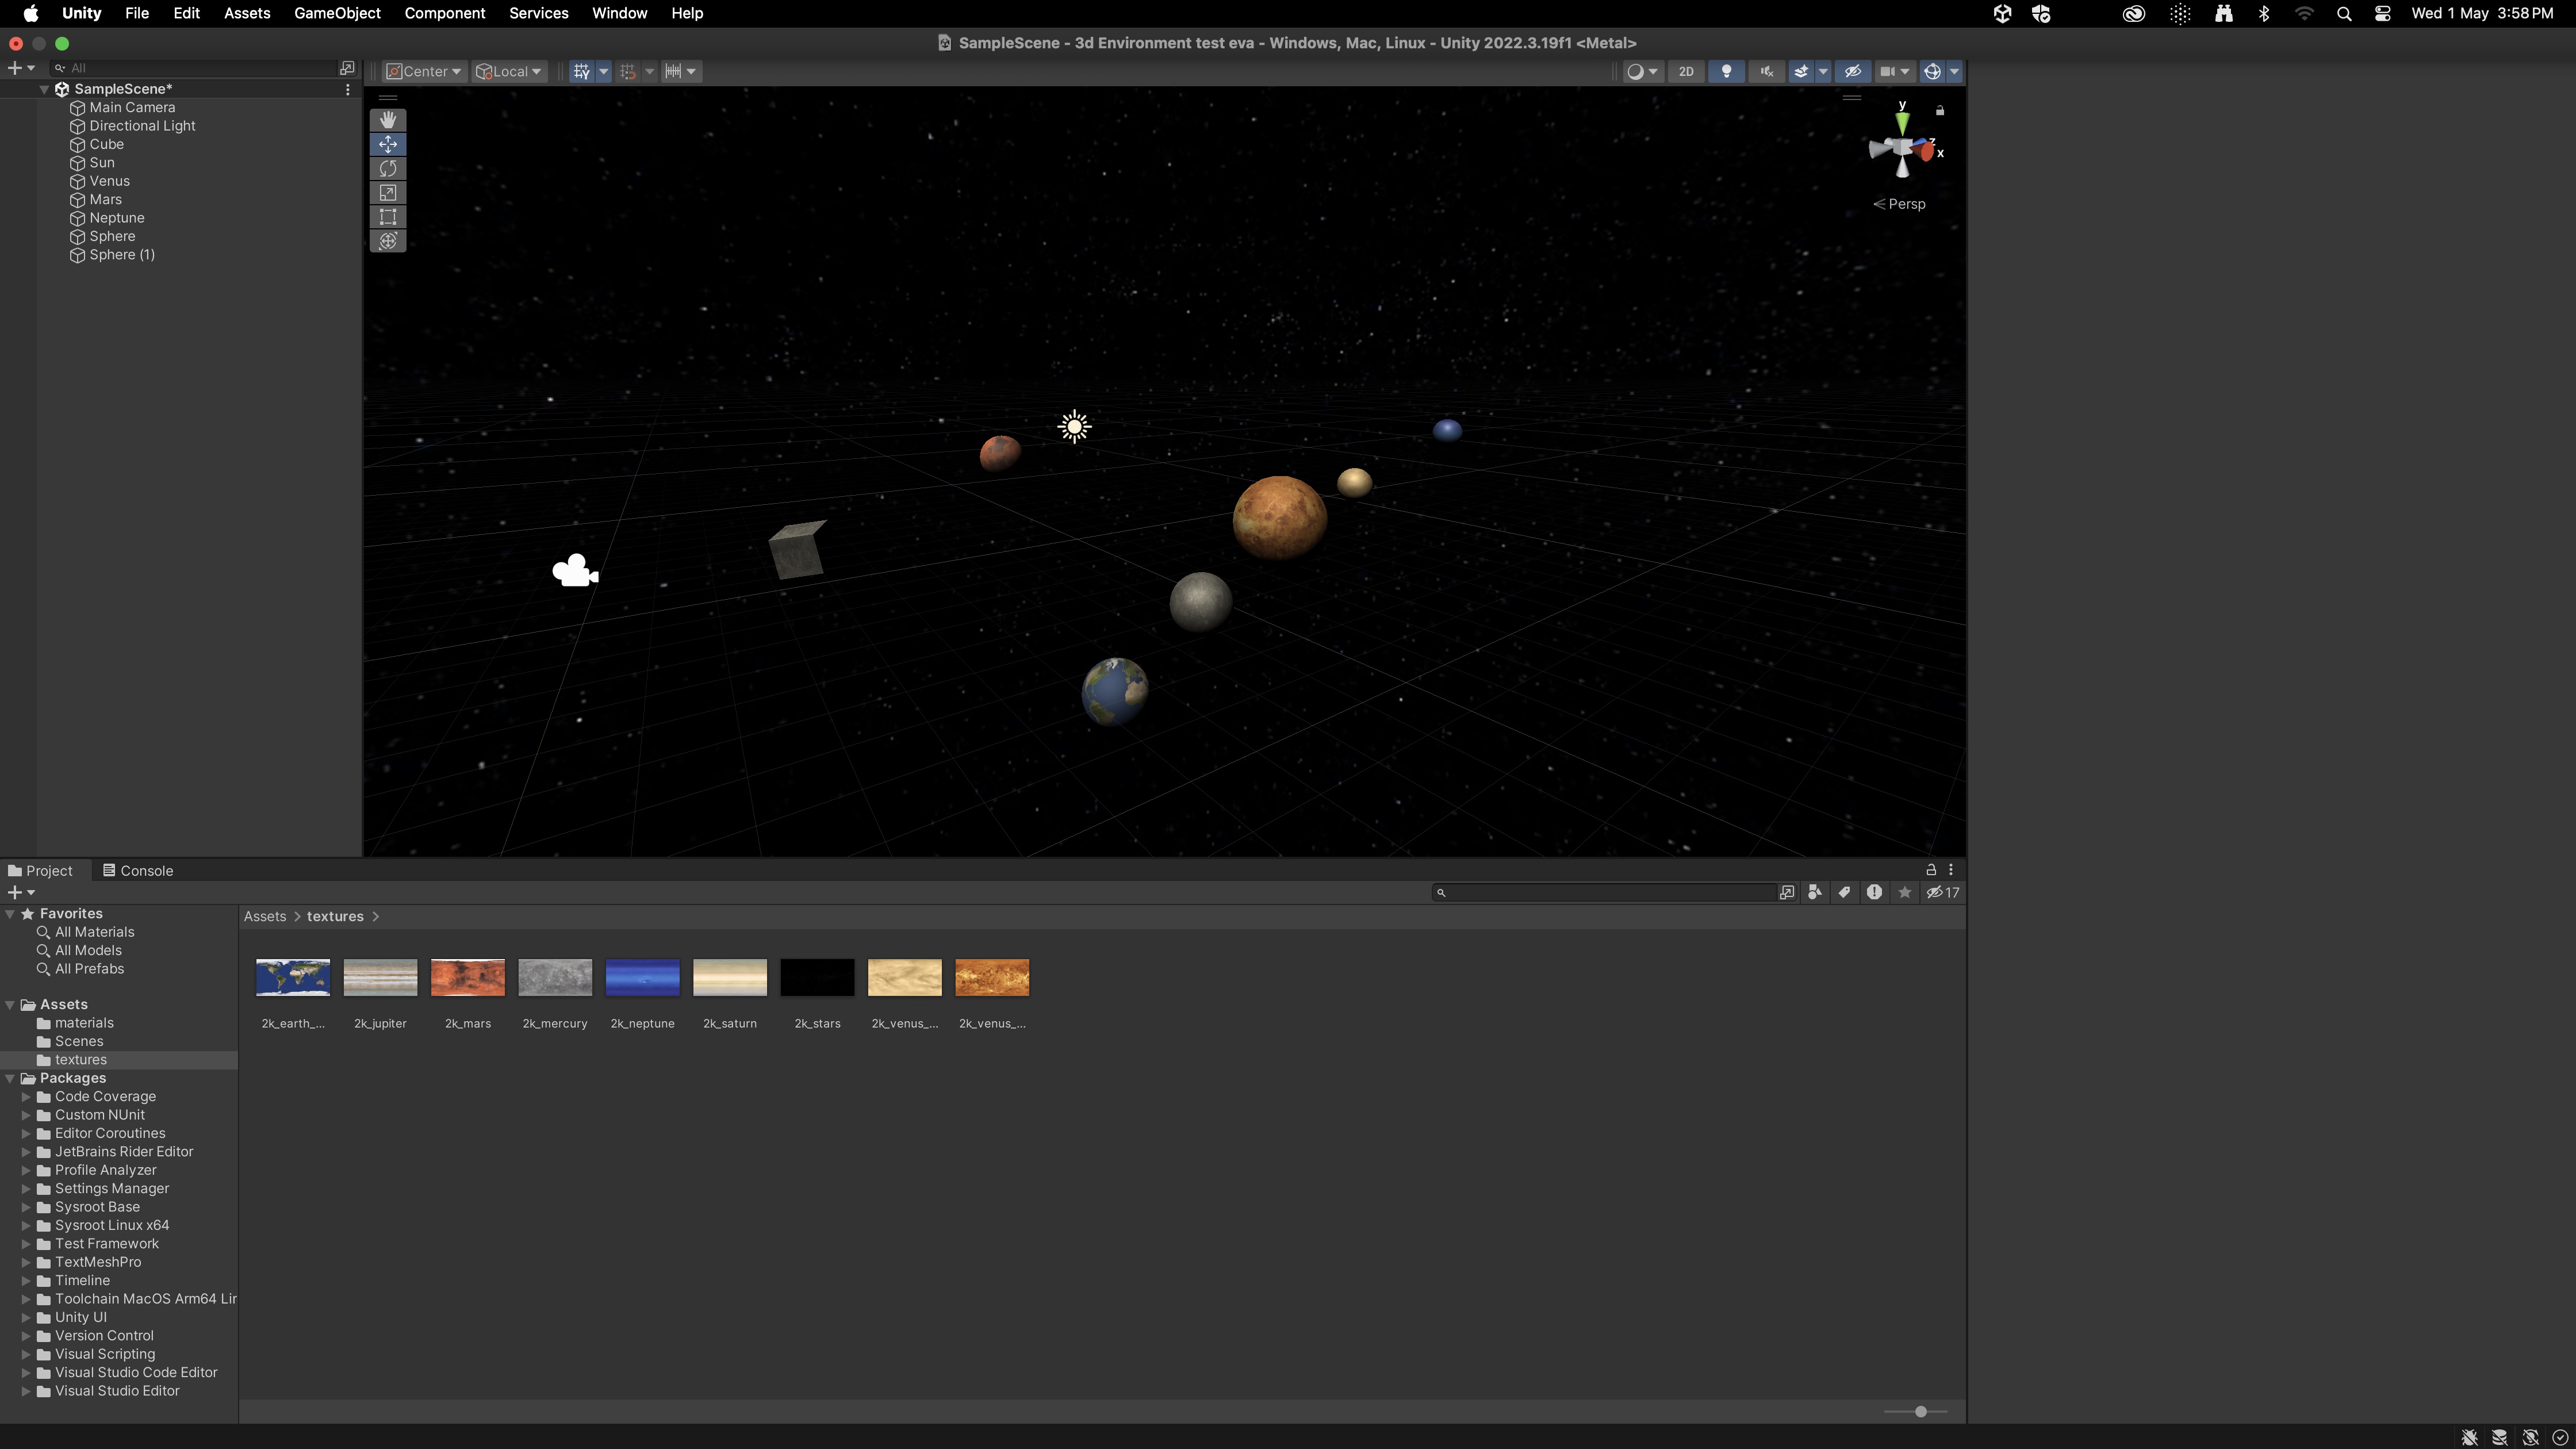Open Spotlight search in macOS menu bar
This screenshot has width=2576, height=1449.
coord(2344,13)
